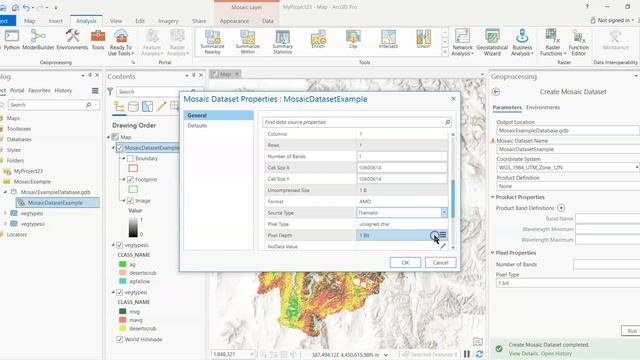This screenshot has height=360, width=640.
Task: Open Ready To Use Tools
Action: [121, 42]
